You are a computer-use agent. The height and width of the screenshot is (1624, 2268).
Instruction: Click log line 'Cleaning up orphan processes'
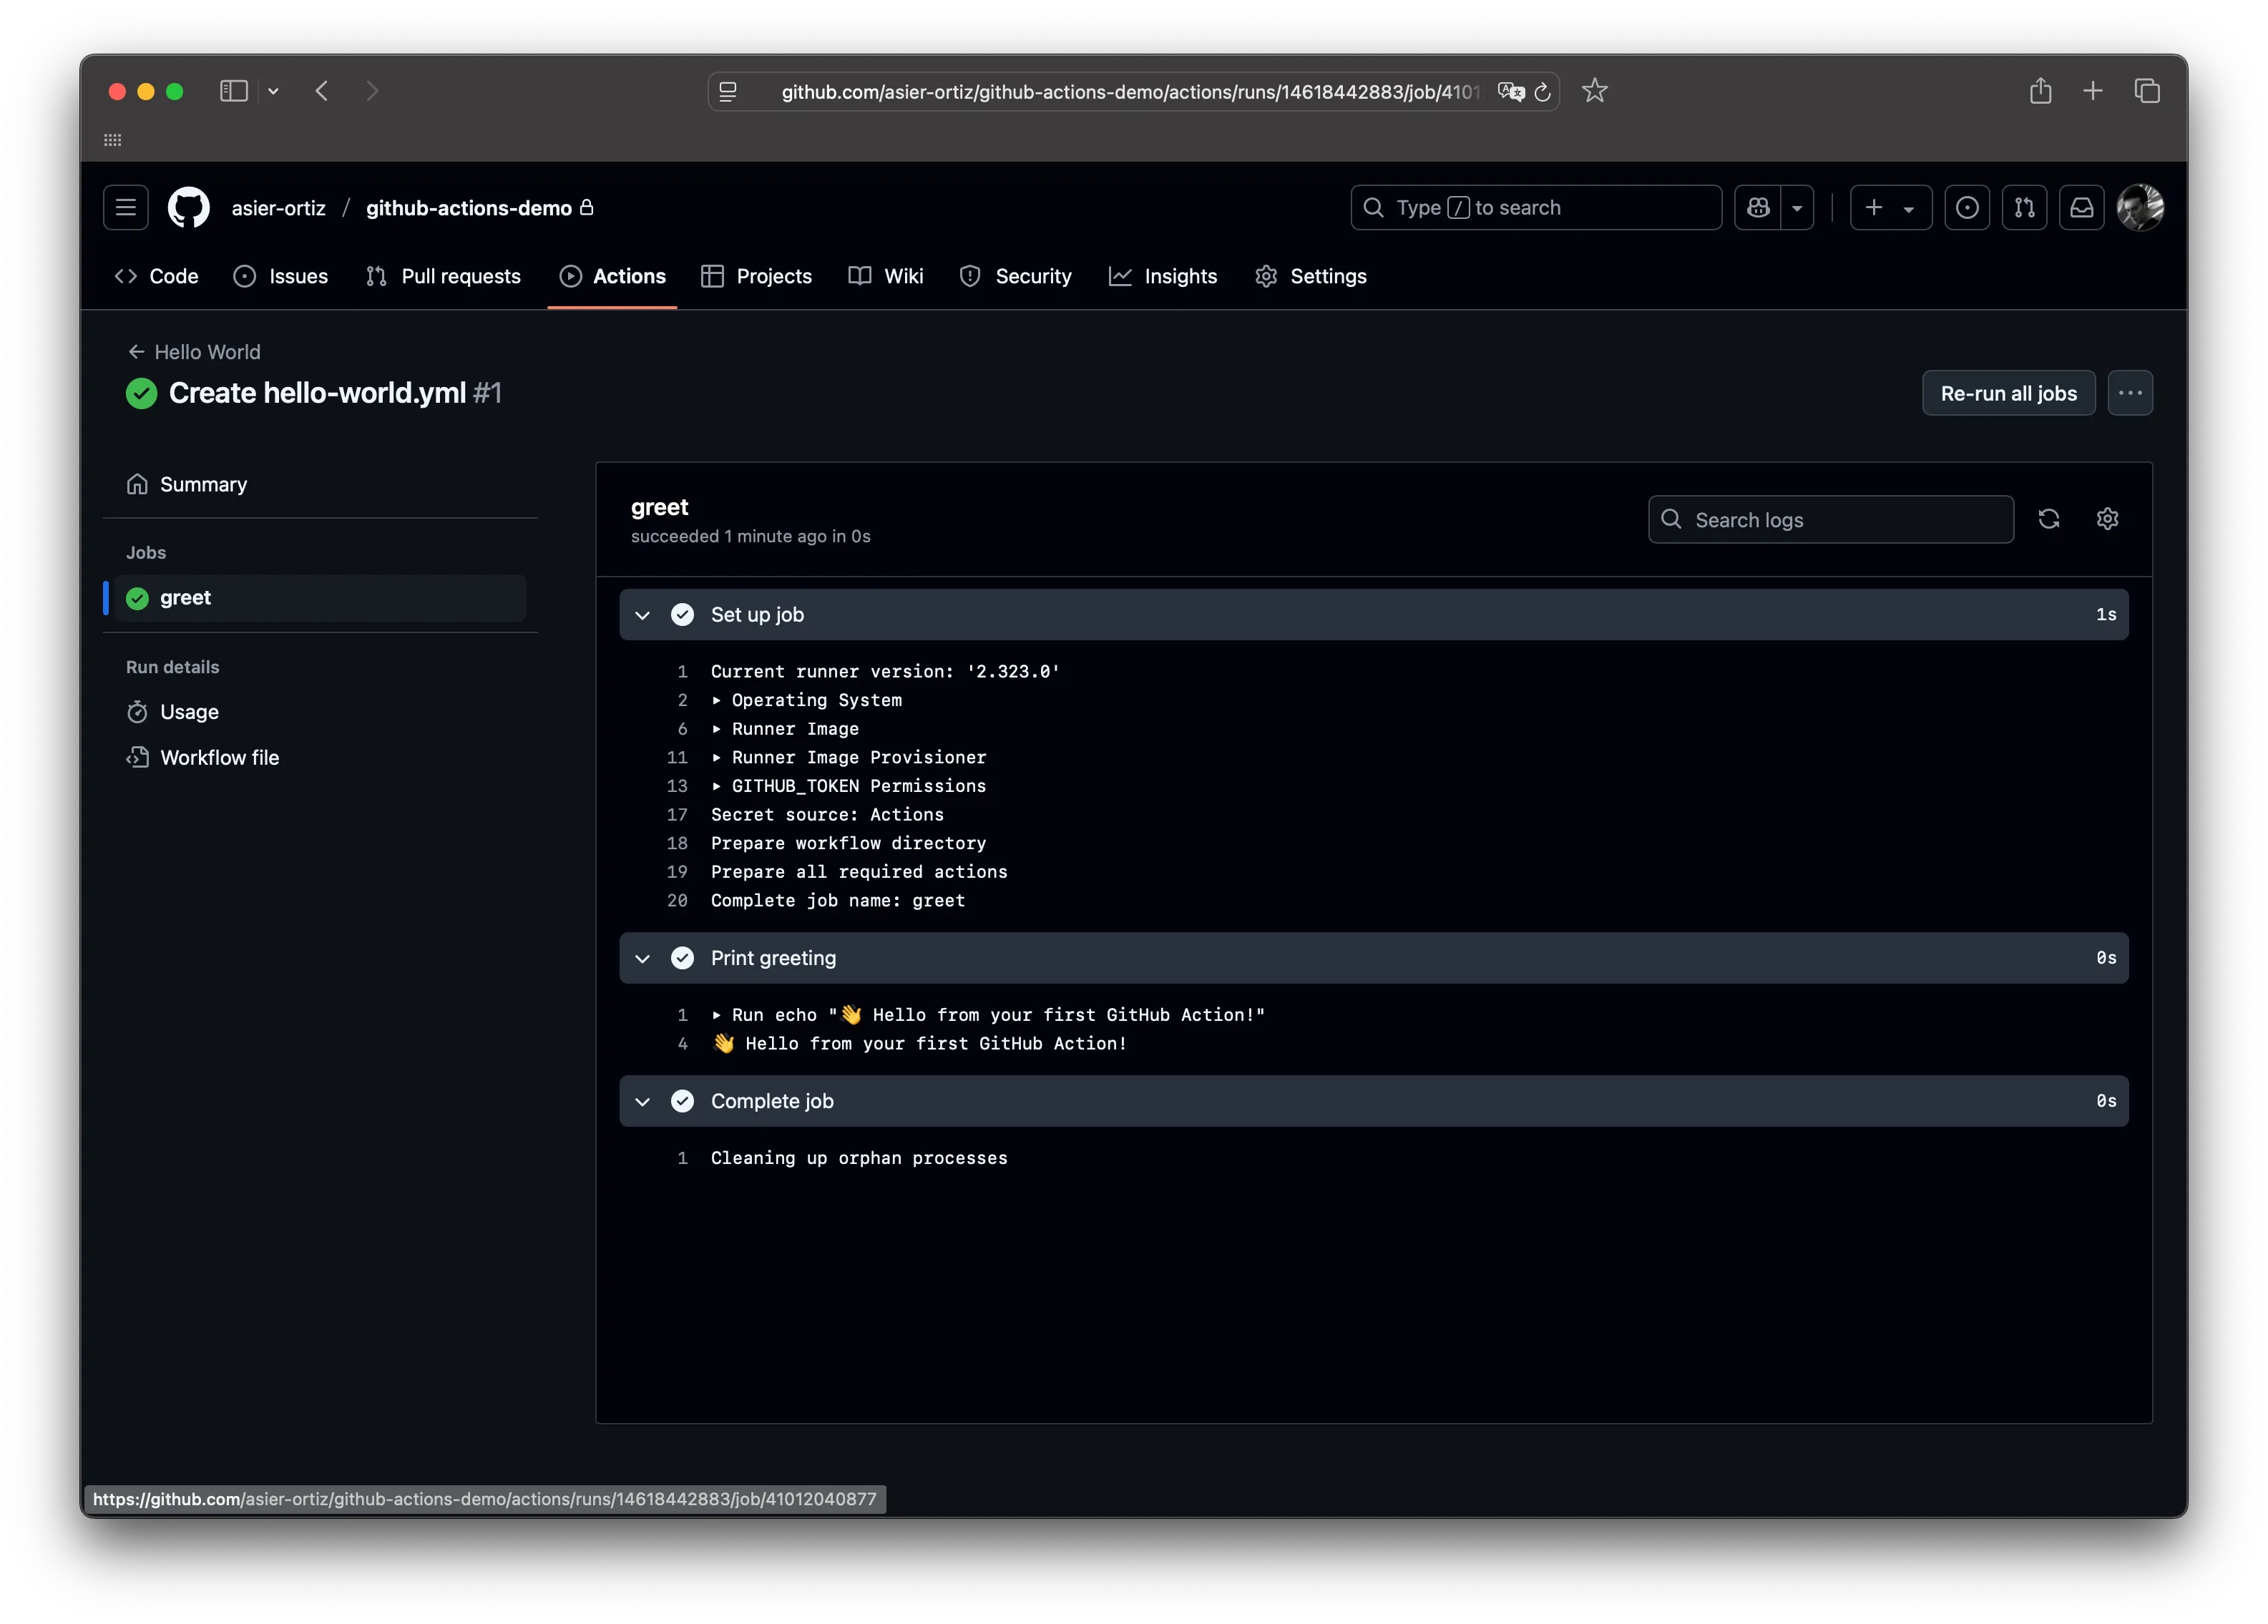[859, 1158]
